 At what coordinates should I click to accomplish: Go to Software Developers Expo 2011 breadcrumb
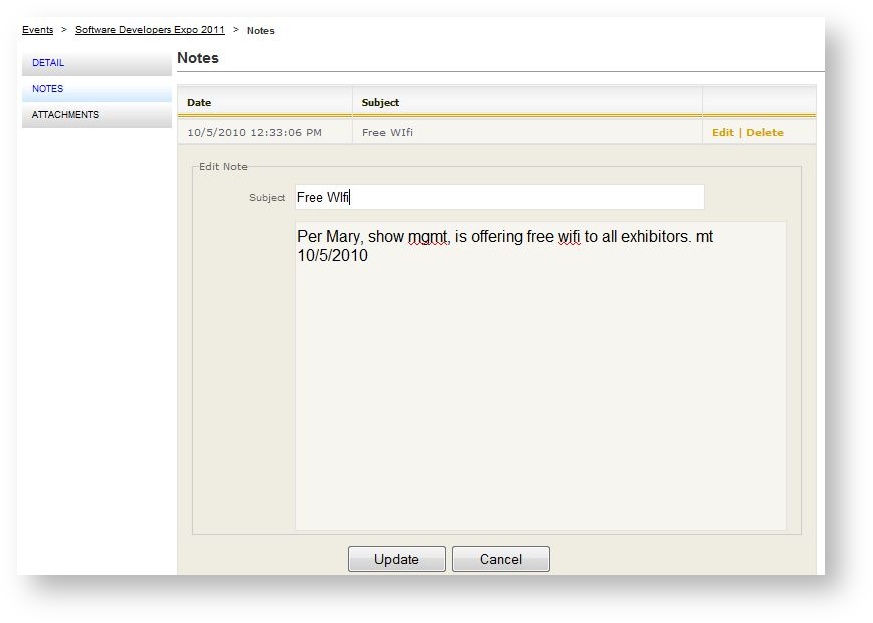[x=150, y=30]
